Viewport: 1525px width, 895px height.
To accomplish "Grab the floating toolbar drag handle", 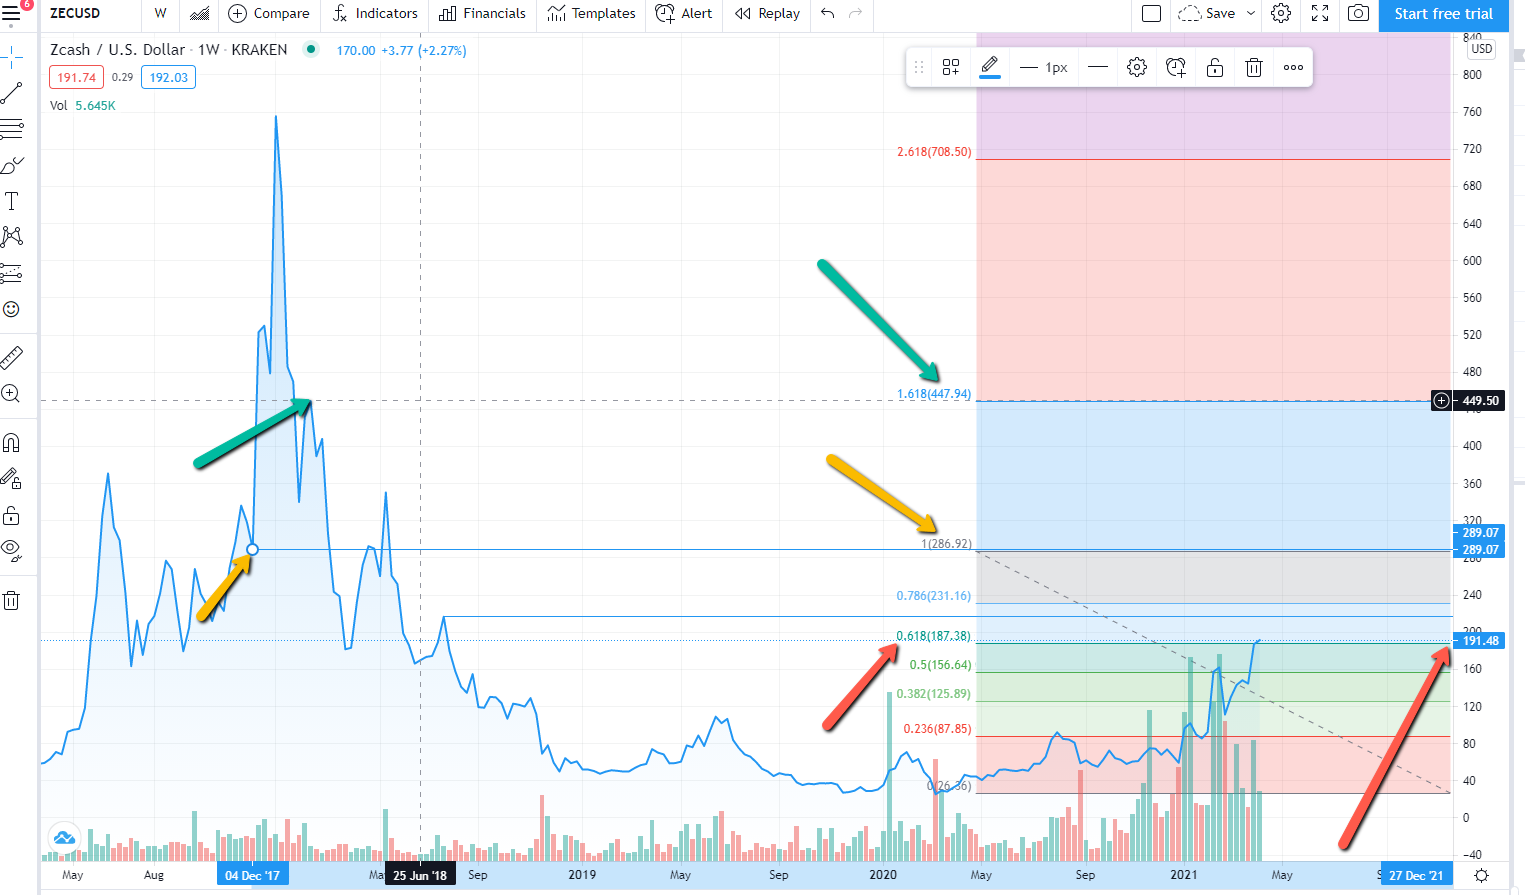I will point(918,67).
